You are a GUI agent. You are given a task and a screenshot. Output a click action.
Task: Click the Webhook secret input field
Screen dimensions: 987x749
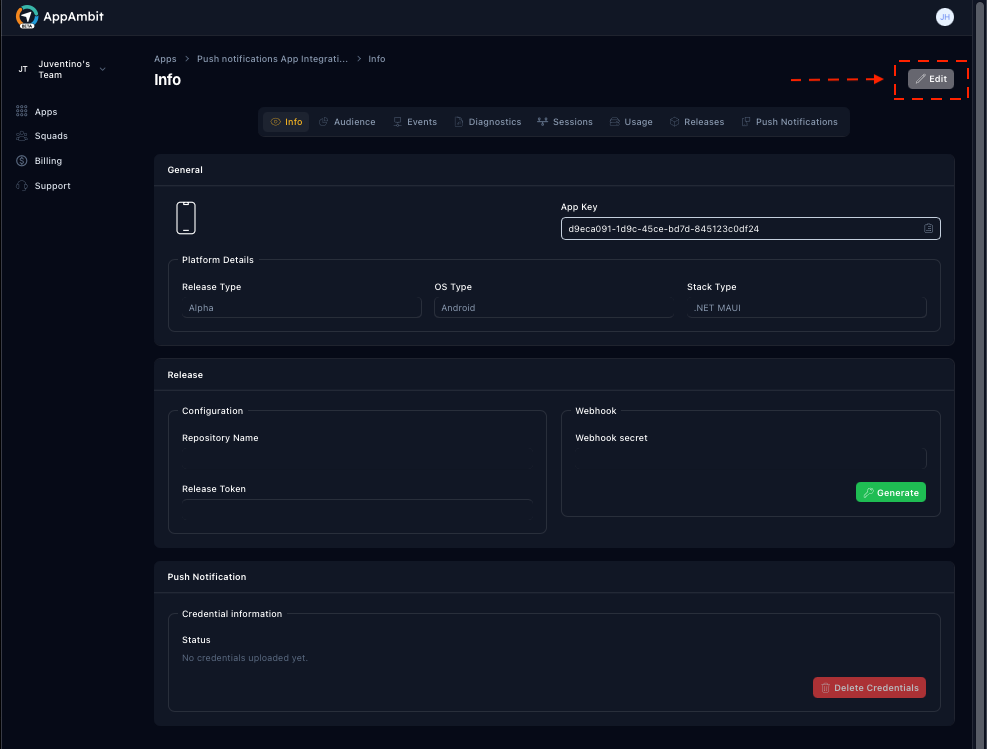tap(750, 459)
